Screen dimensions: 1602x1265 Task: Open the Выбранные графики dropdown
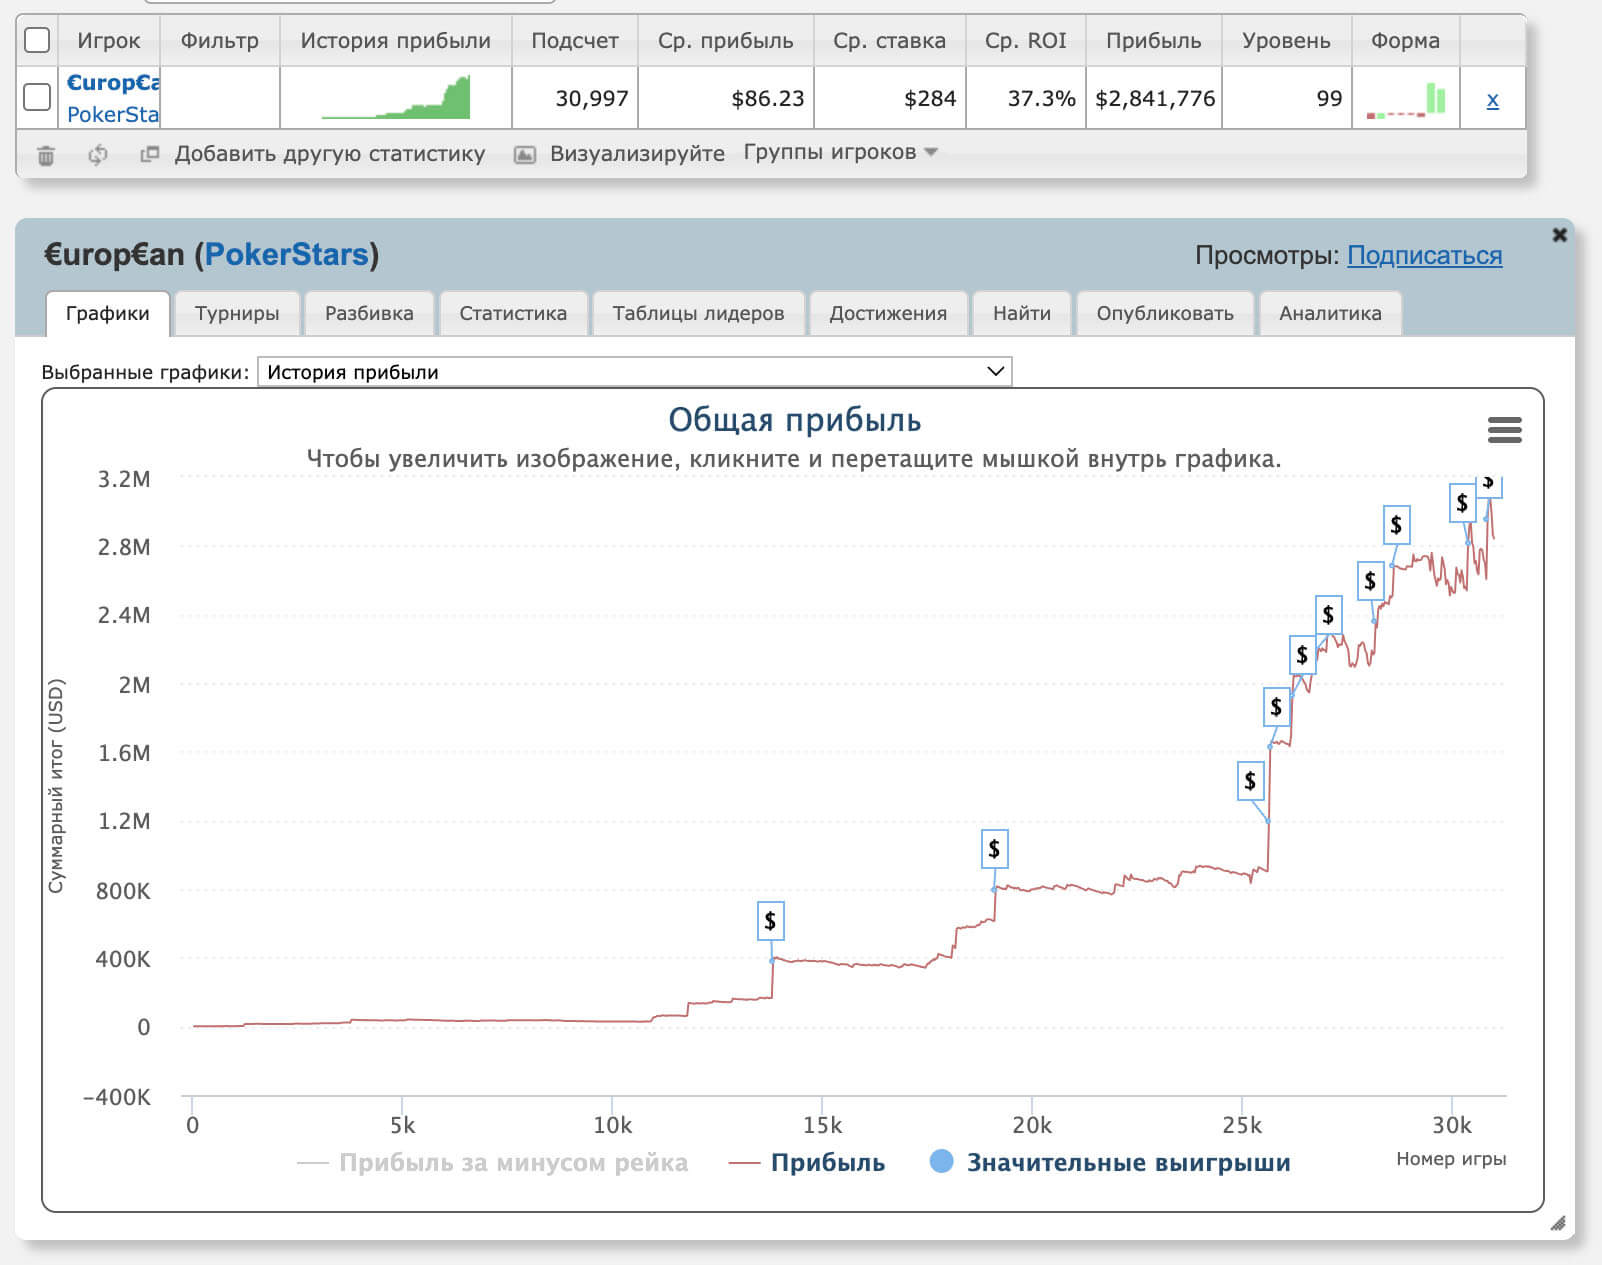coord(634,372)
